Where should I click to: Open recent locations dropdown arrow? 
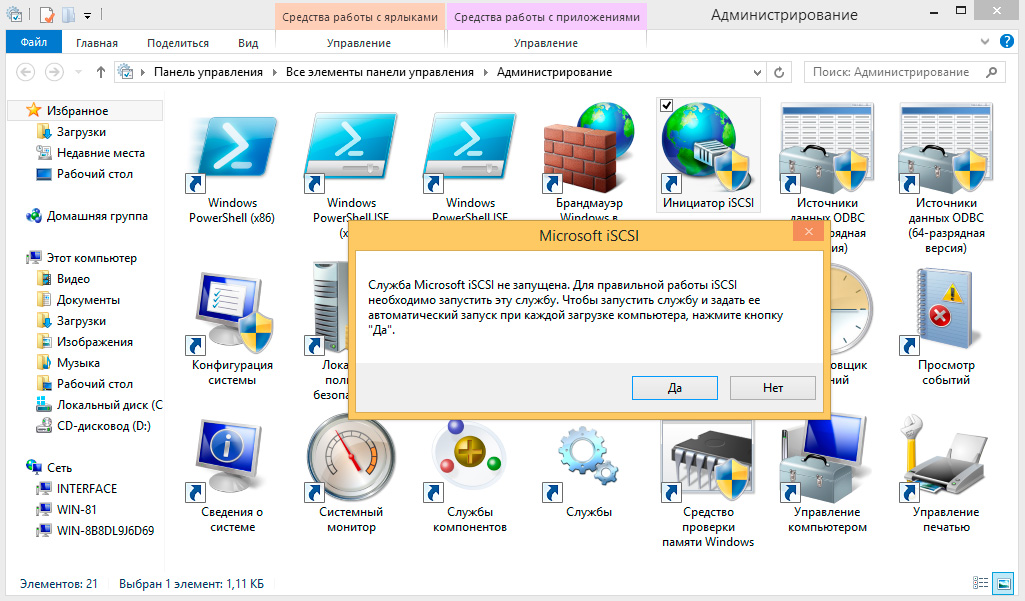tap(78, 72)
